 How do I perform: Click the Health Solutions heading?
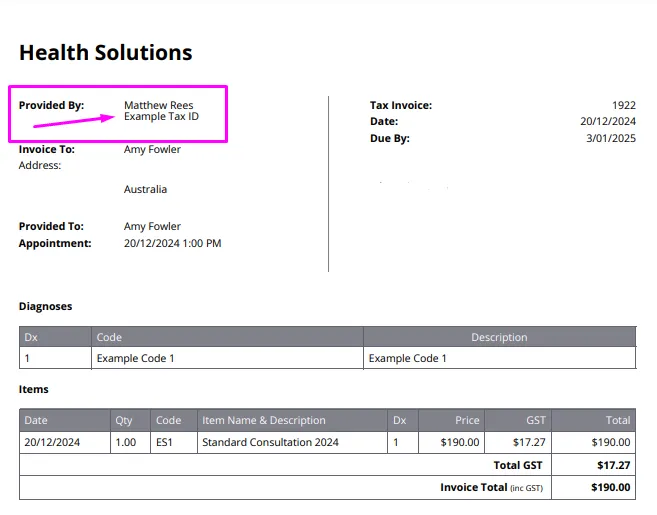[x=106, y=53]
